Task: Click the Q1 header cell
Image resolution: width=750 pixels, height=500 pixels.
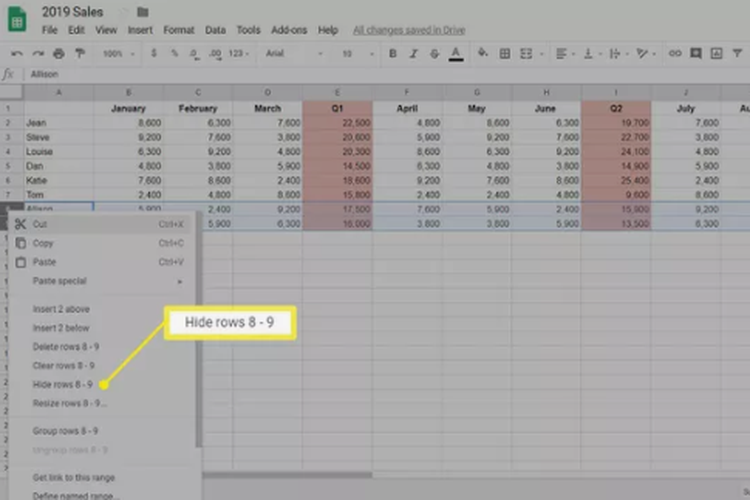Action: pyautogui.click(x=337, y=109)
